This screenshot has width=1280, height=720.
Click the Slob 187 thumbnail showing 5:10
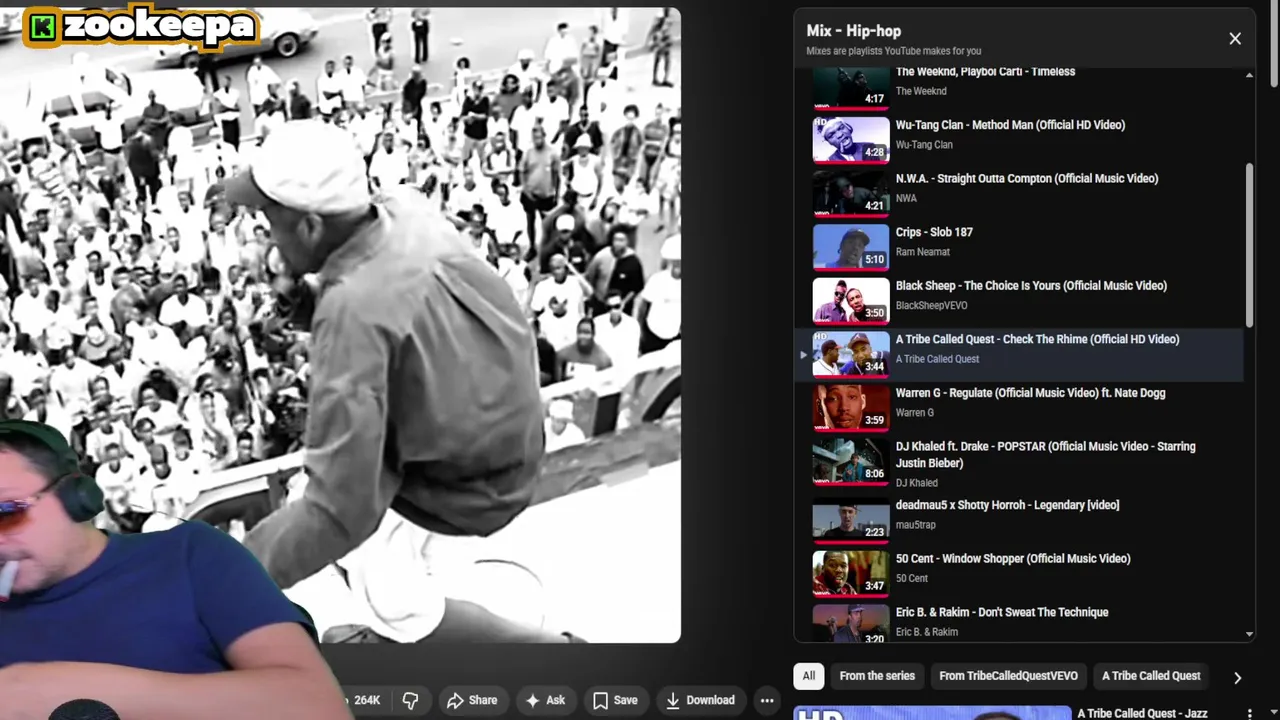click(x=851, y=246)
